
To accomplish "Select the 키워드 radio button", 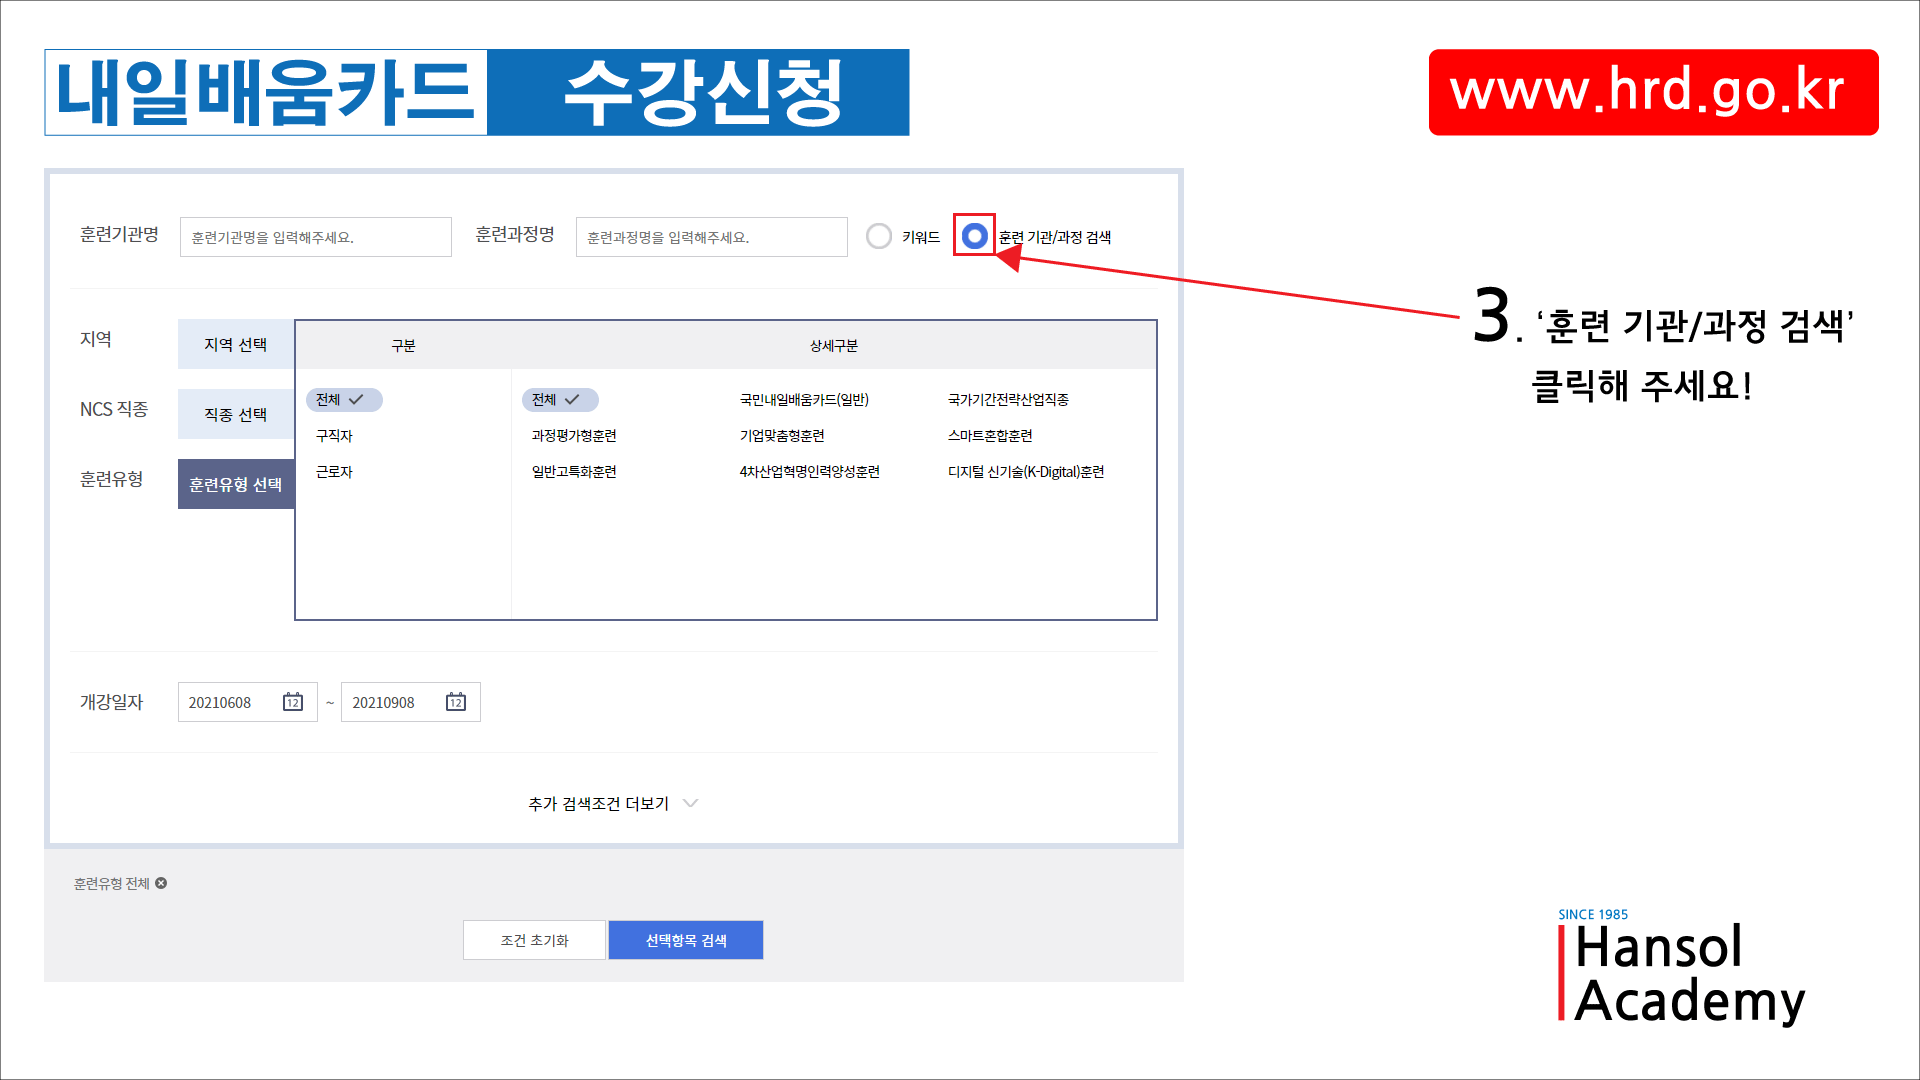I will (879, 236).
